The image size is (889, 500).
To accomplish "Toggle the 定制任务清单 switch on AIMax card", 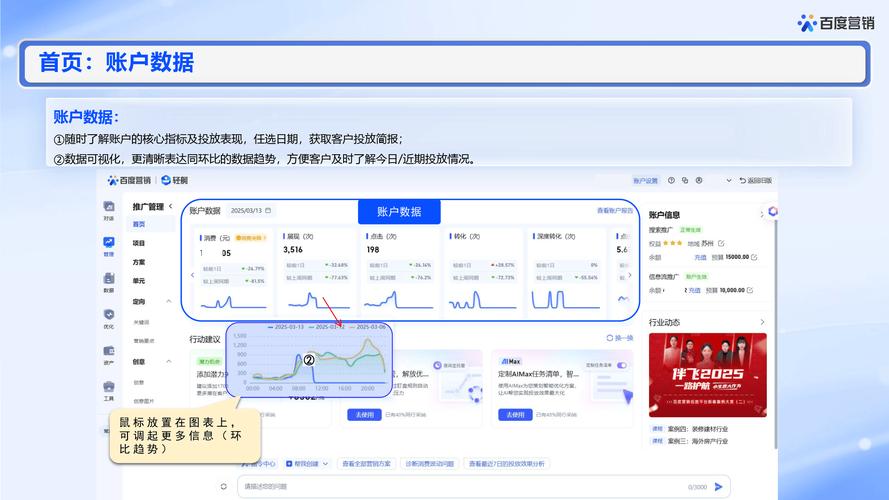I will [622, 365].
